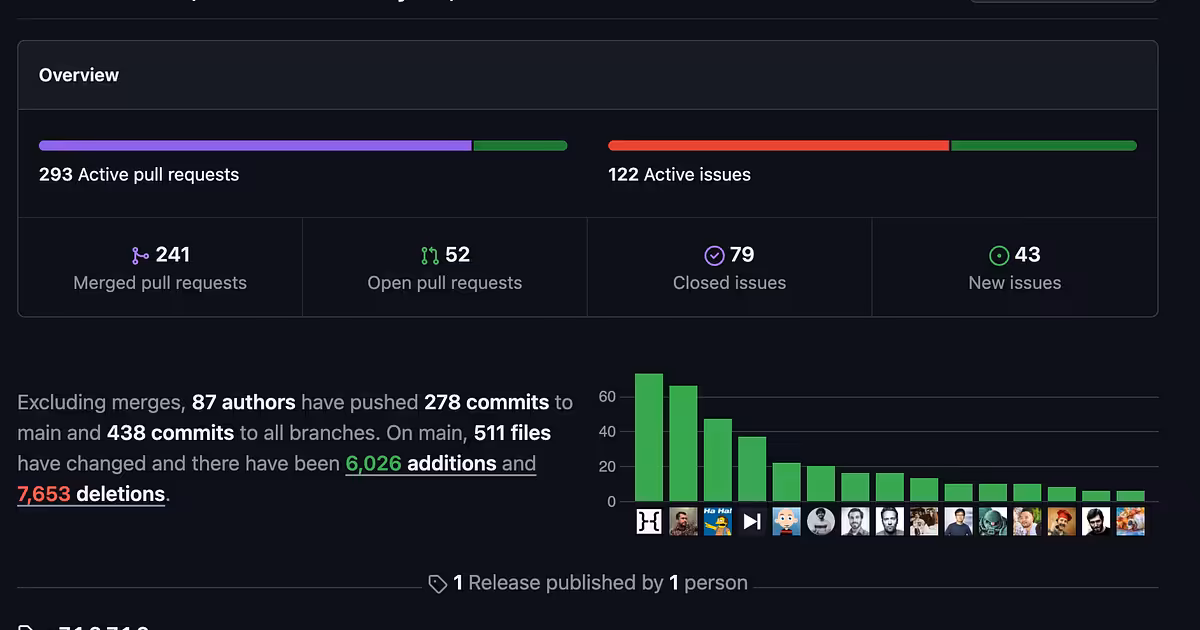This screenshot has width=1200, height=630.
Task: Click the purple merged pull requests icon
Action: coord(140,256)
